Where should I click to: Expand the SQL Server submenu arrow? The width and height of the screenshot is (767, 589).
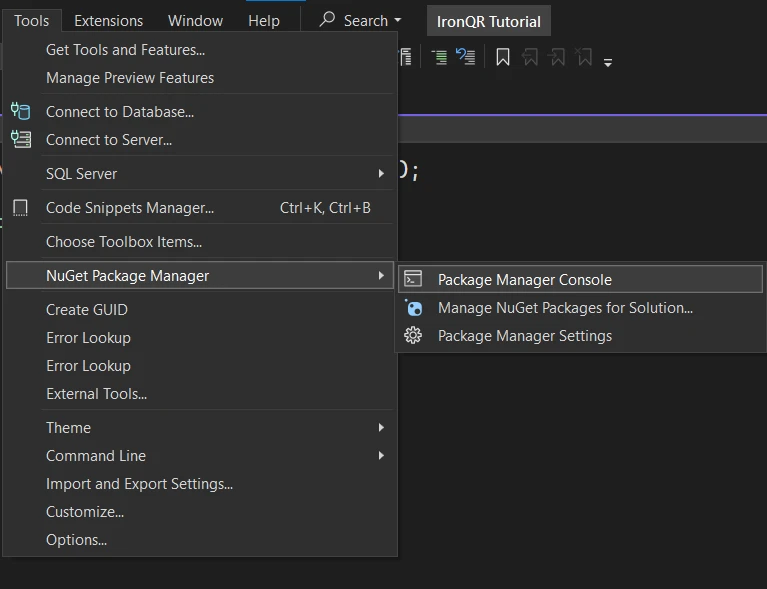381,174
